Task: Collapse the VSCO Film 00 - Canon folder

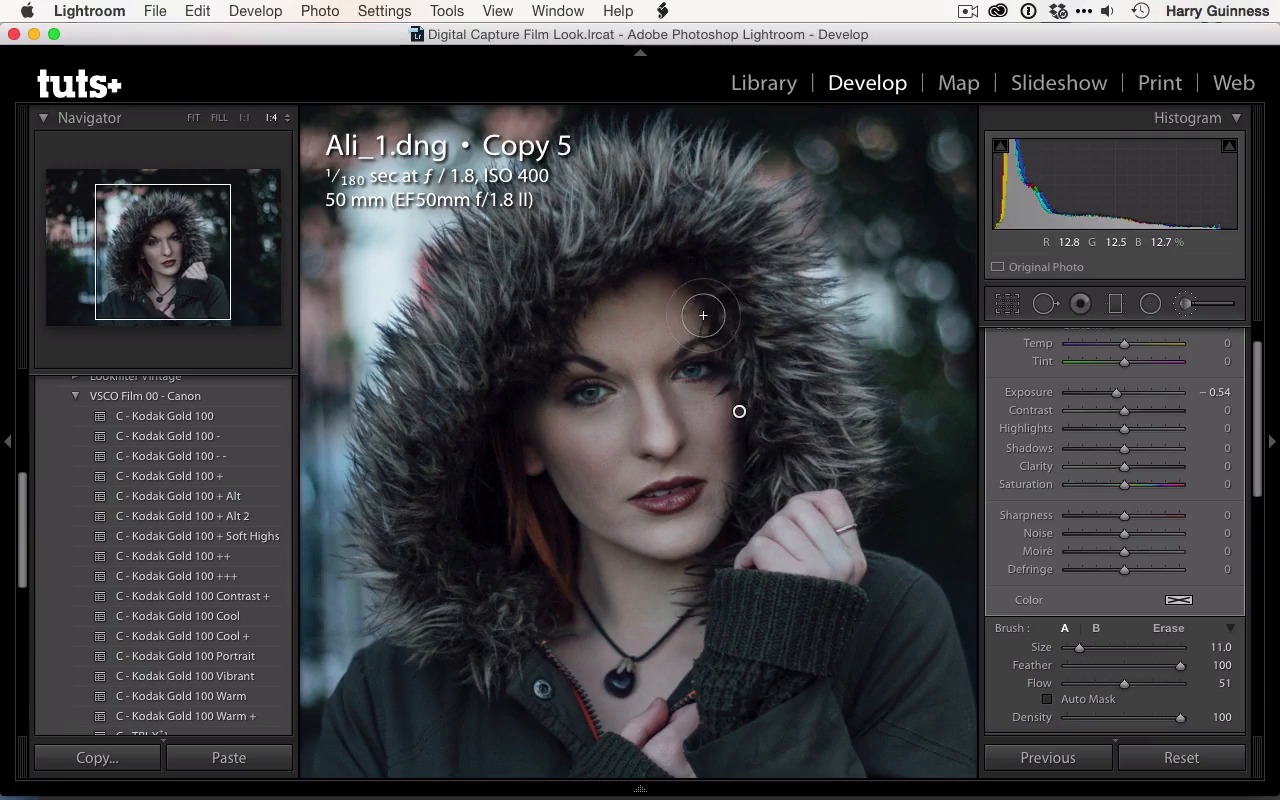Action: click(x=75, y=396)
